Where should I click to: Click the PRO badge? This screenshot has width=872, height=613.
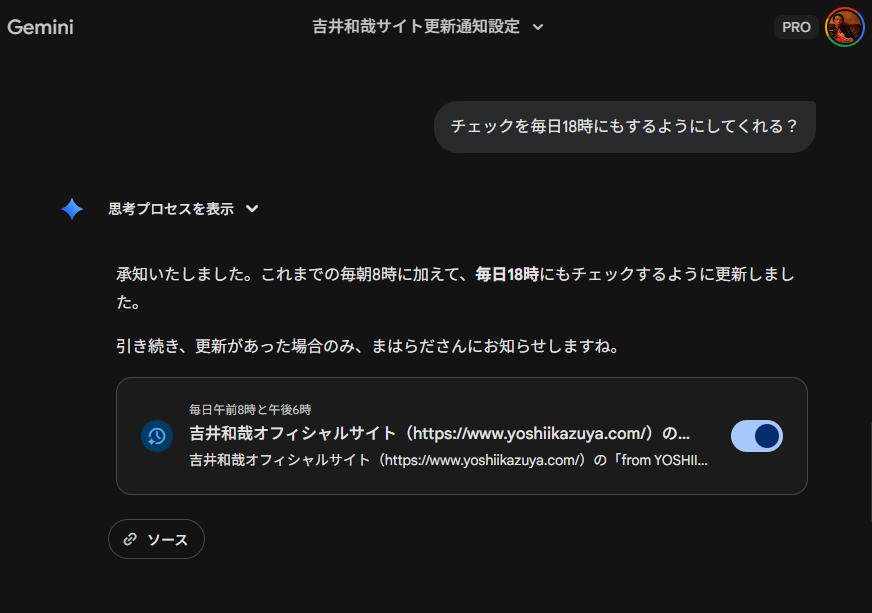pyautogui.click(x=796, y=27)
